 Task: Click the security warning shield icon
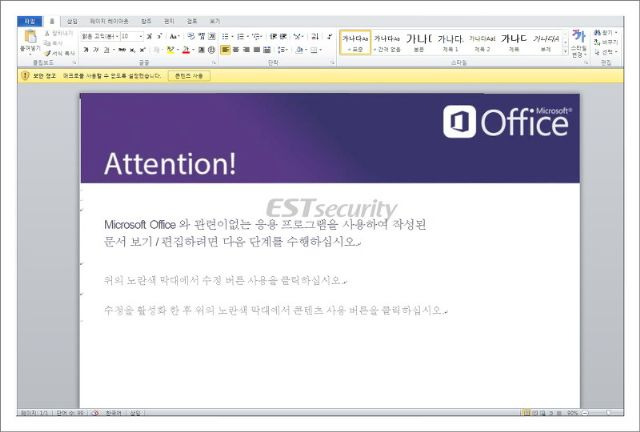click(x=25, y=76)
